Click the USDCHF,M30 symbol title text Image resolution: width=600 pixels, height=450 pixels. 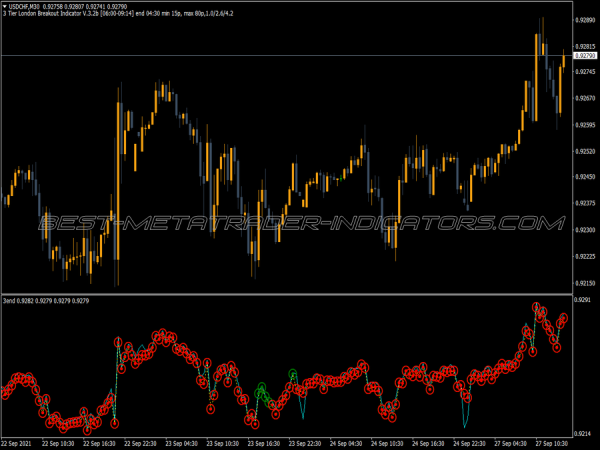[x=24, y=7]
